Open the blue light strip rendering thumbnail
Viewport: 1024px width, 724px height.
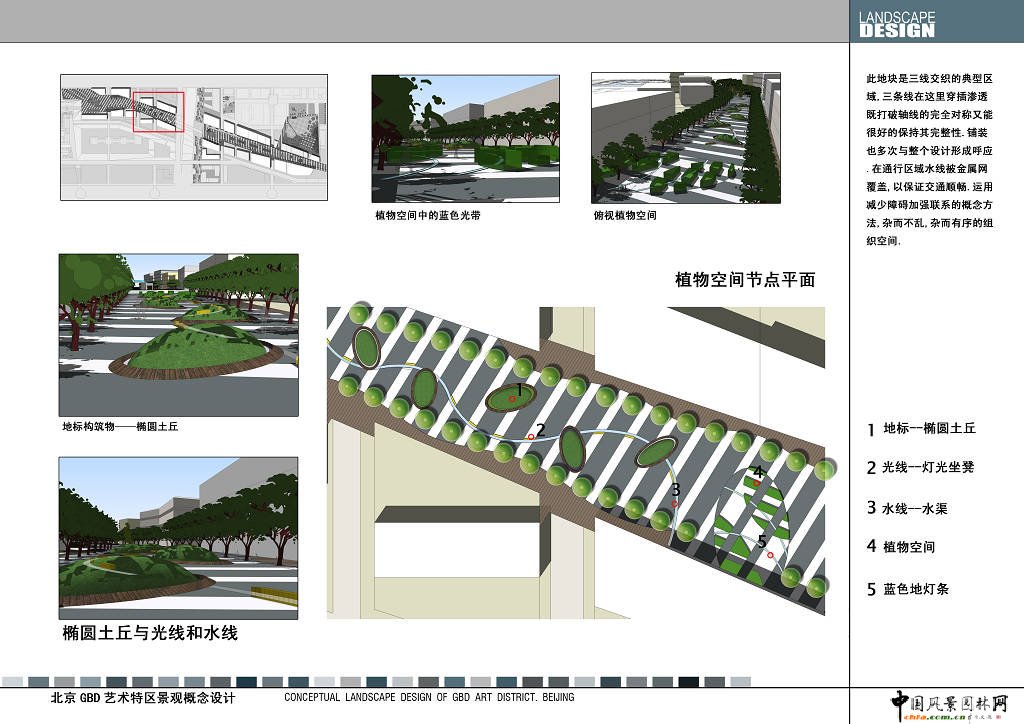coord(466,138)
